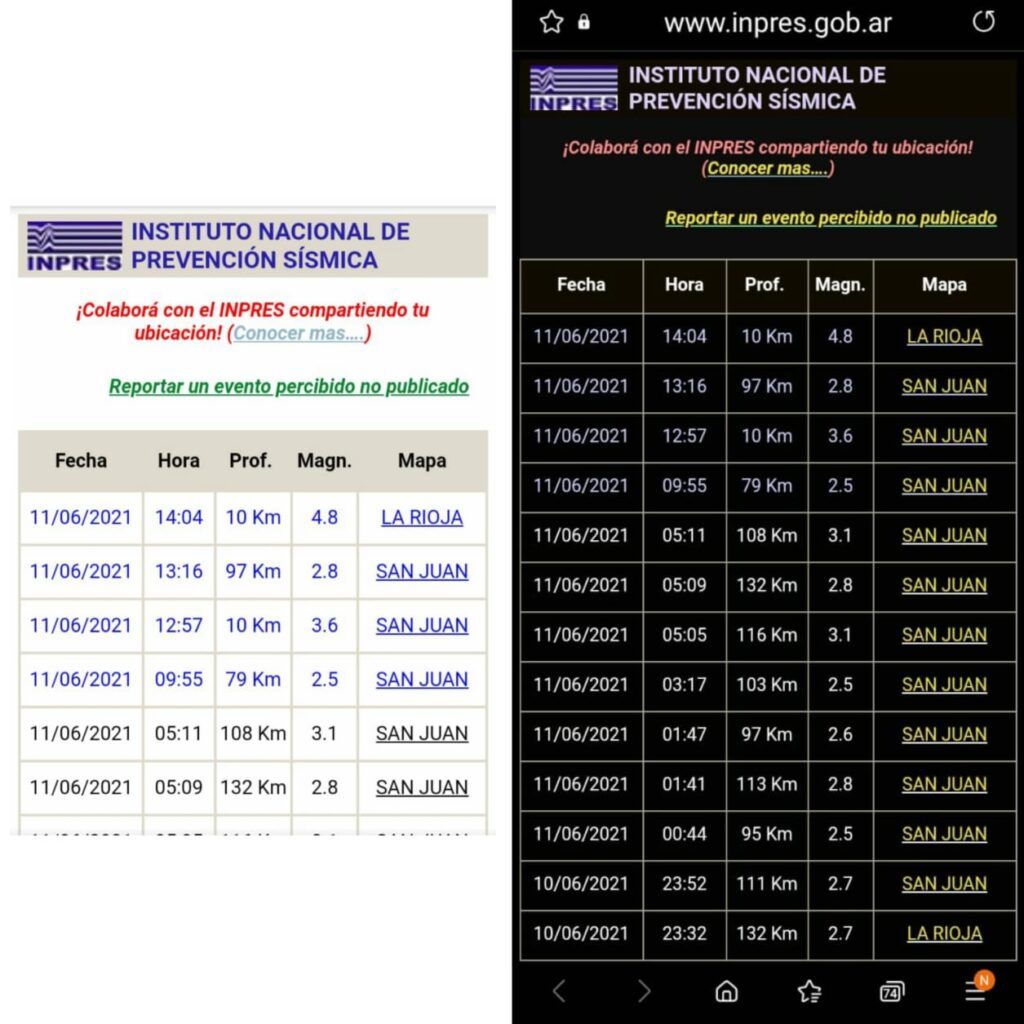Click the 'Fecha' column header on light page

(81, 461)
